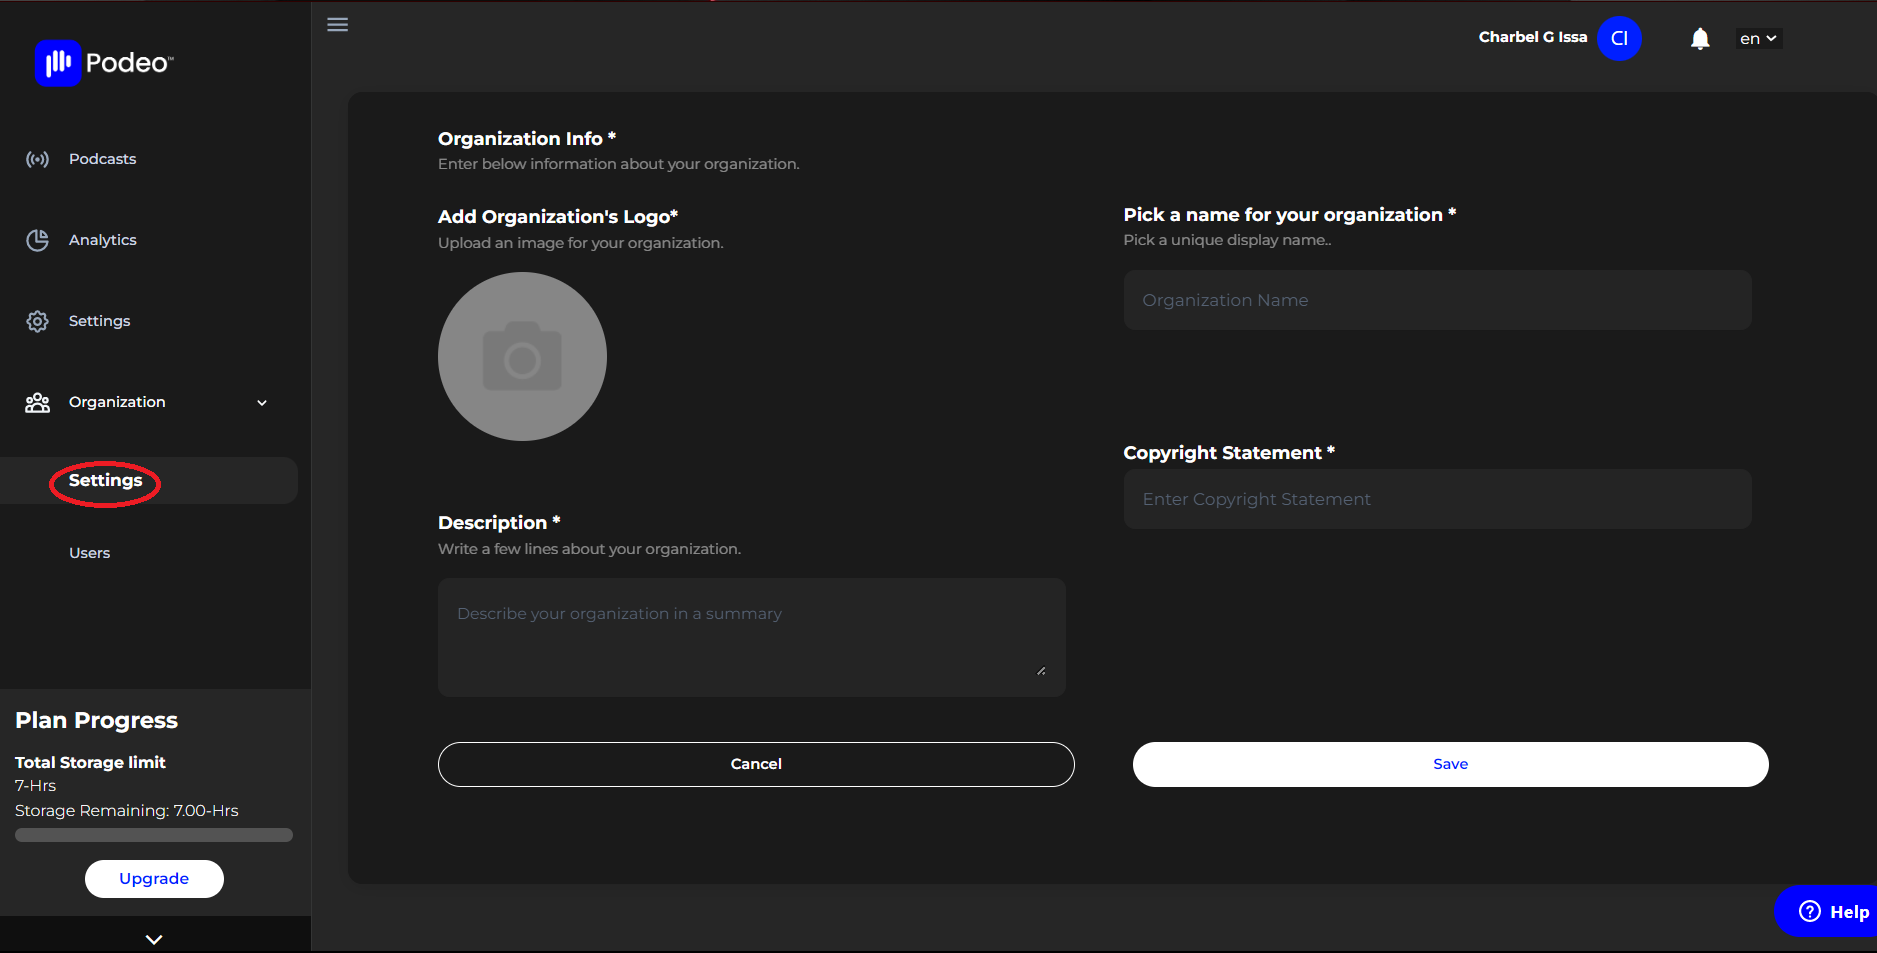Click the Settings gear icon
This screenshot has width=1877, height=953.
pos(37,320)
